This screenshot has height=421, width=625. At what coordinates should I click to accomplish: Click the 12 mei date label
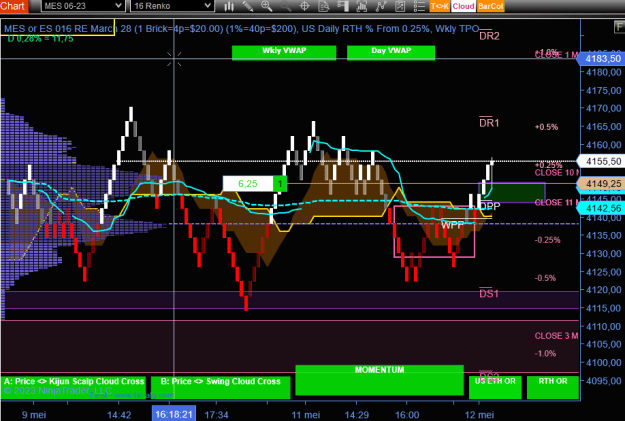(x=479, y=415)
